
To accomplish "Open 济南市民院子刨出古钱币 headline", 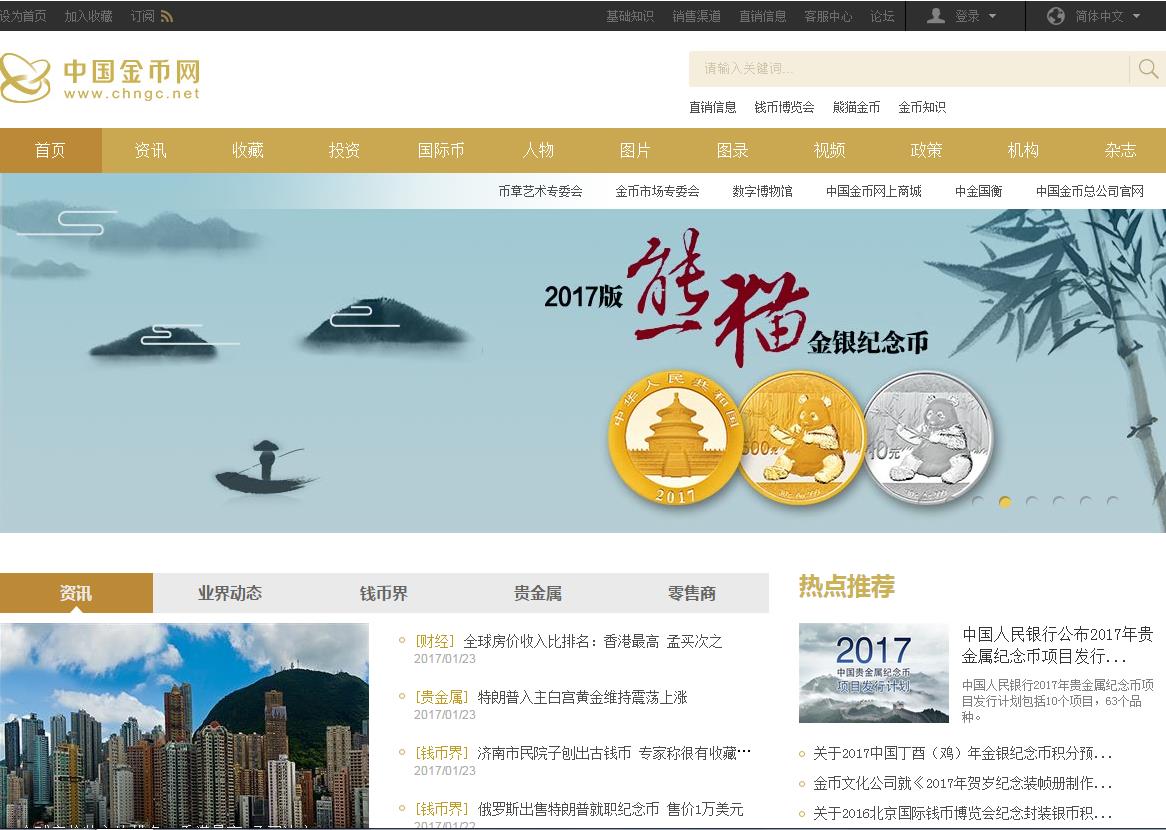I will coord(614,753).
